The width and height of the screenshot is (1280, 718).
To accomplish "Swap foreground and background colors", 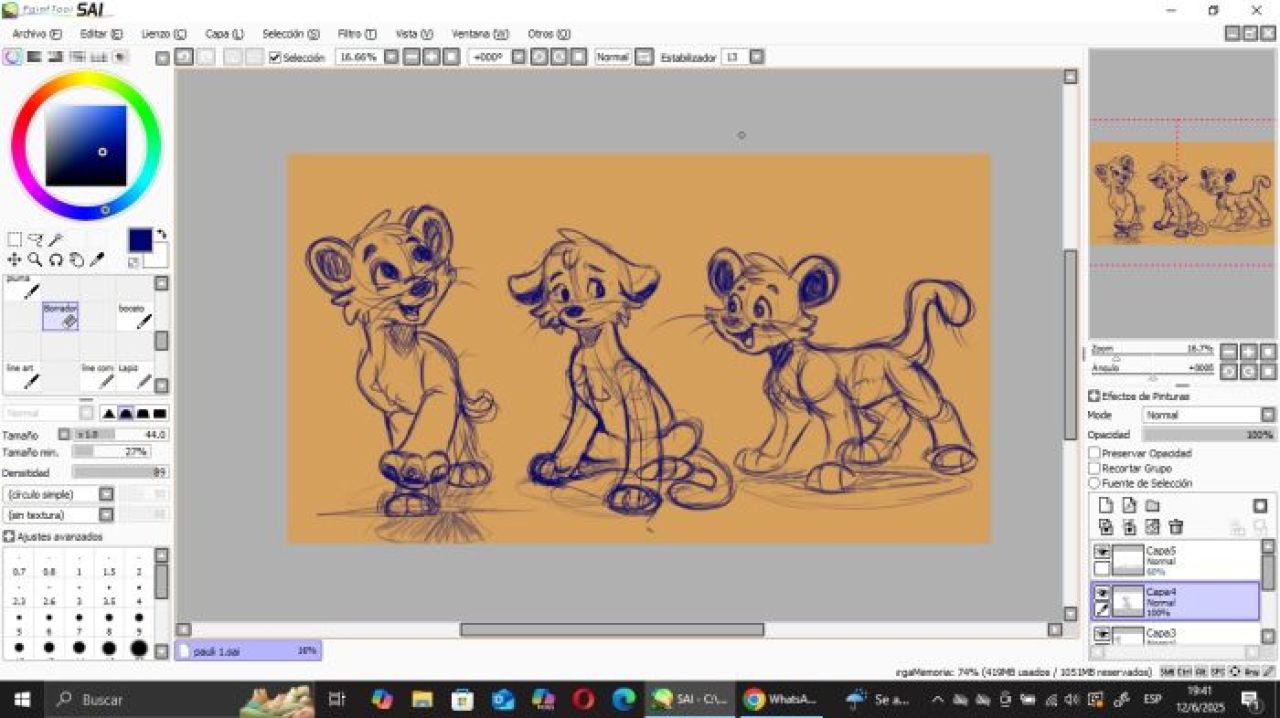I will [161, 234].
